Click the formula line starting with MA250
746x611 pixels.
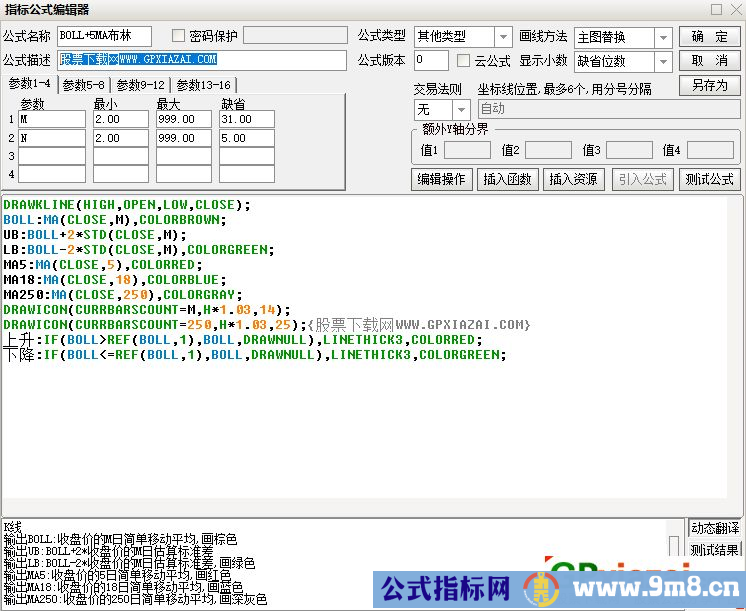pos(123,295)
